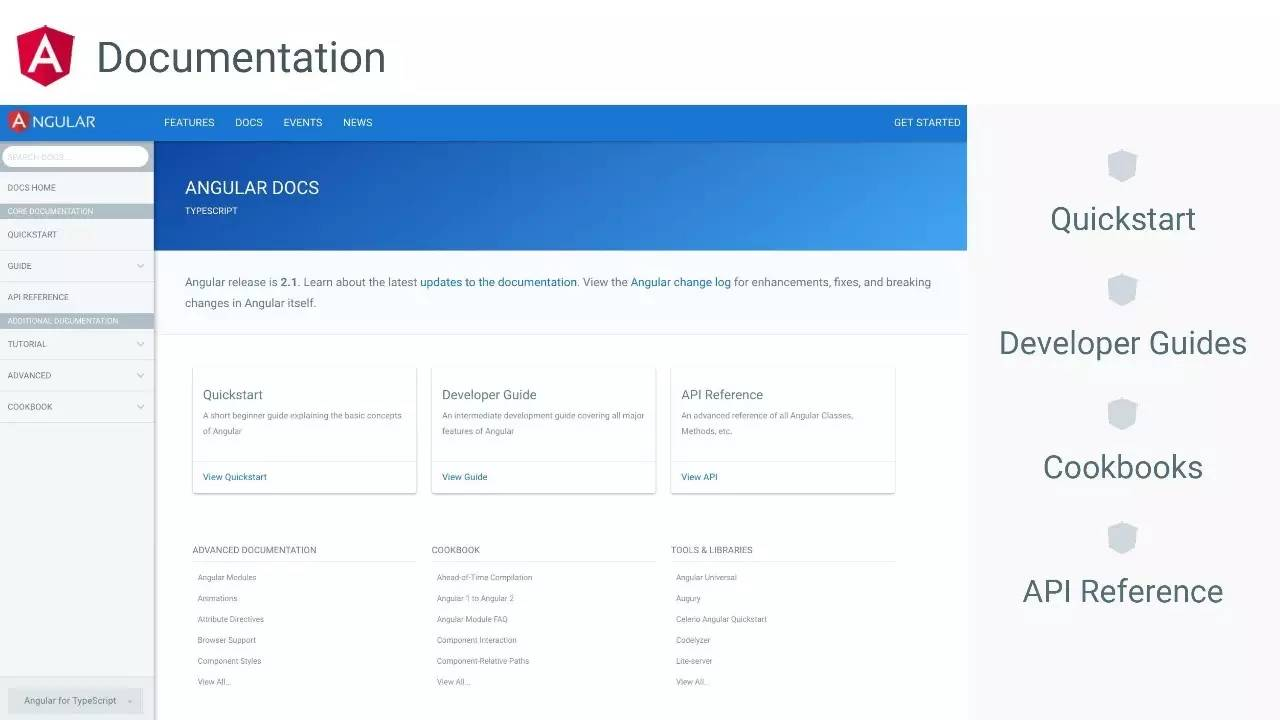Open the Angular Modules link

[227, 578]
